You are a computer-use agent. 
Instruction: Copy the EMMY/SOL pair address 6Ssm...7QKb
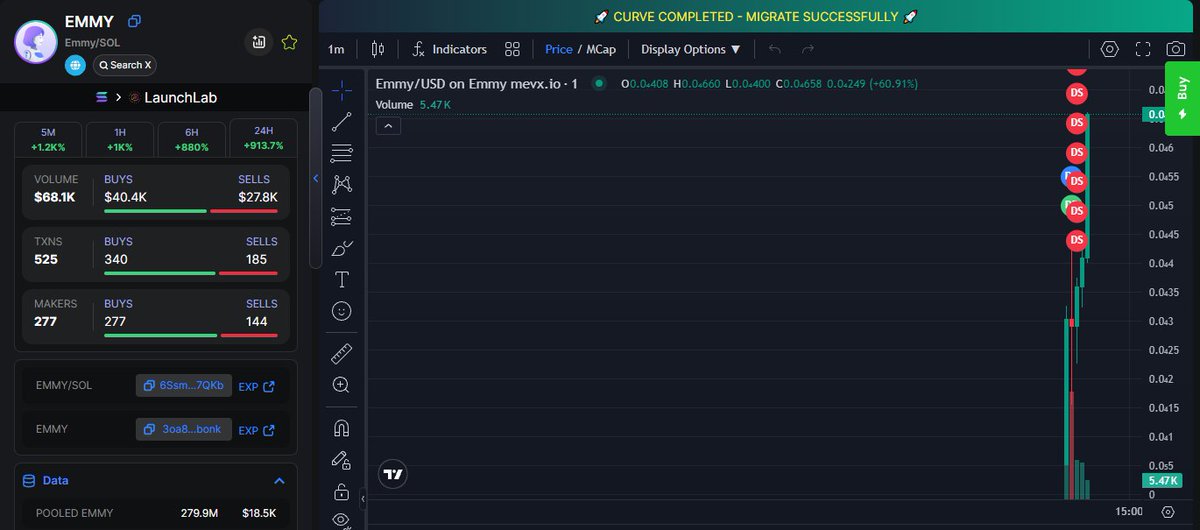point(184,386)
